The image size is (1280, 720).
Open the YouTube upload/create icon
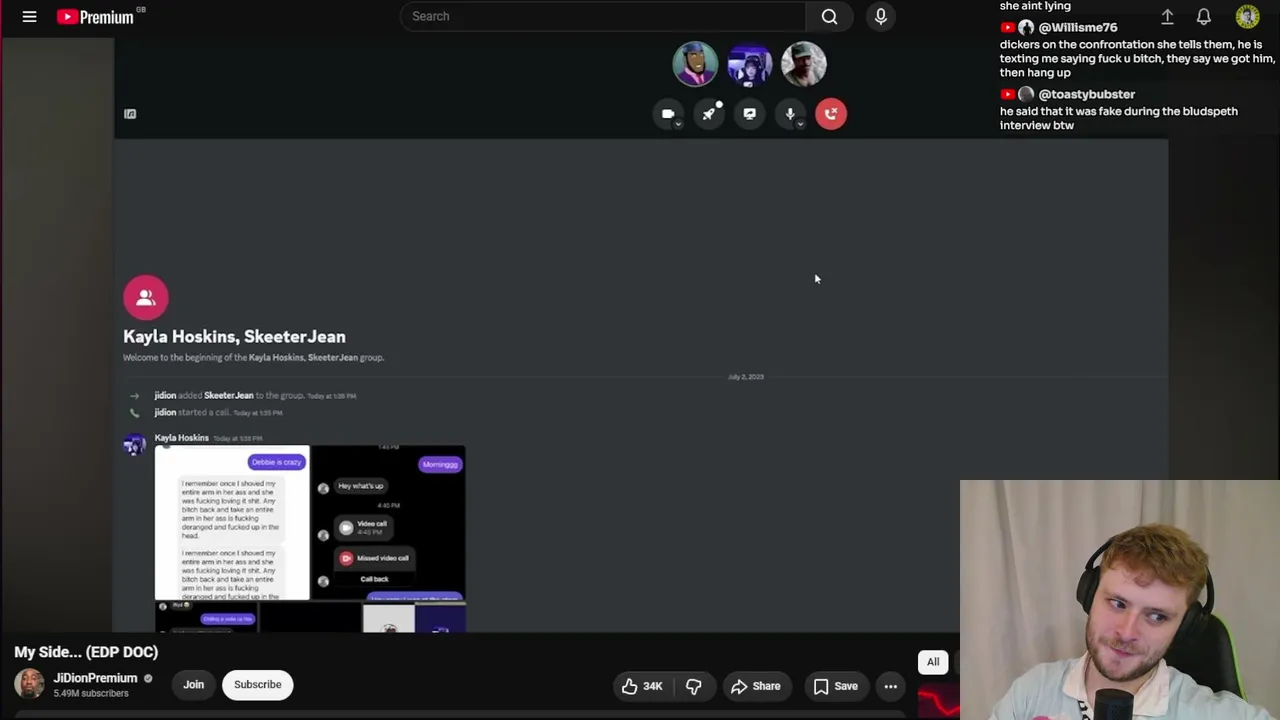[x=1167, y=16]
